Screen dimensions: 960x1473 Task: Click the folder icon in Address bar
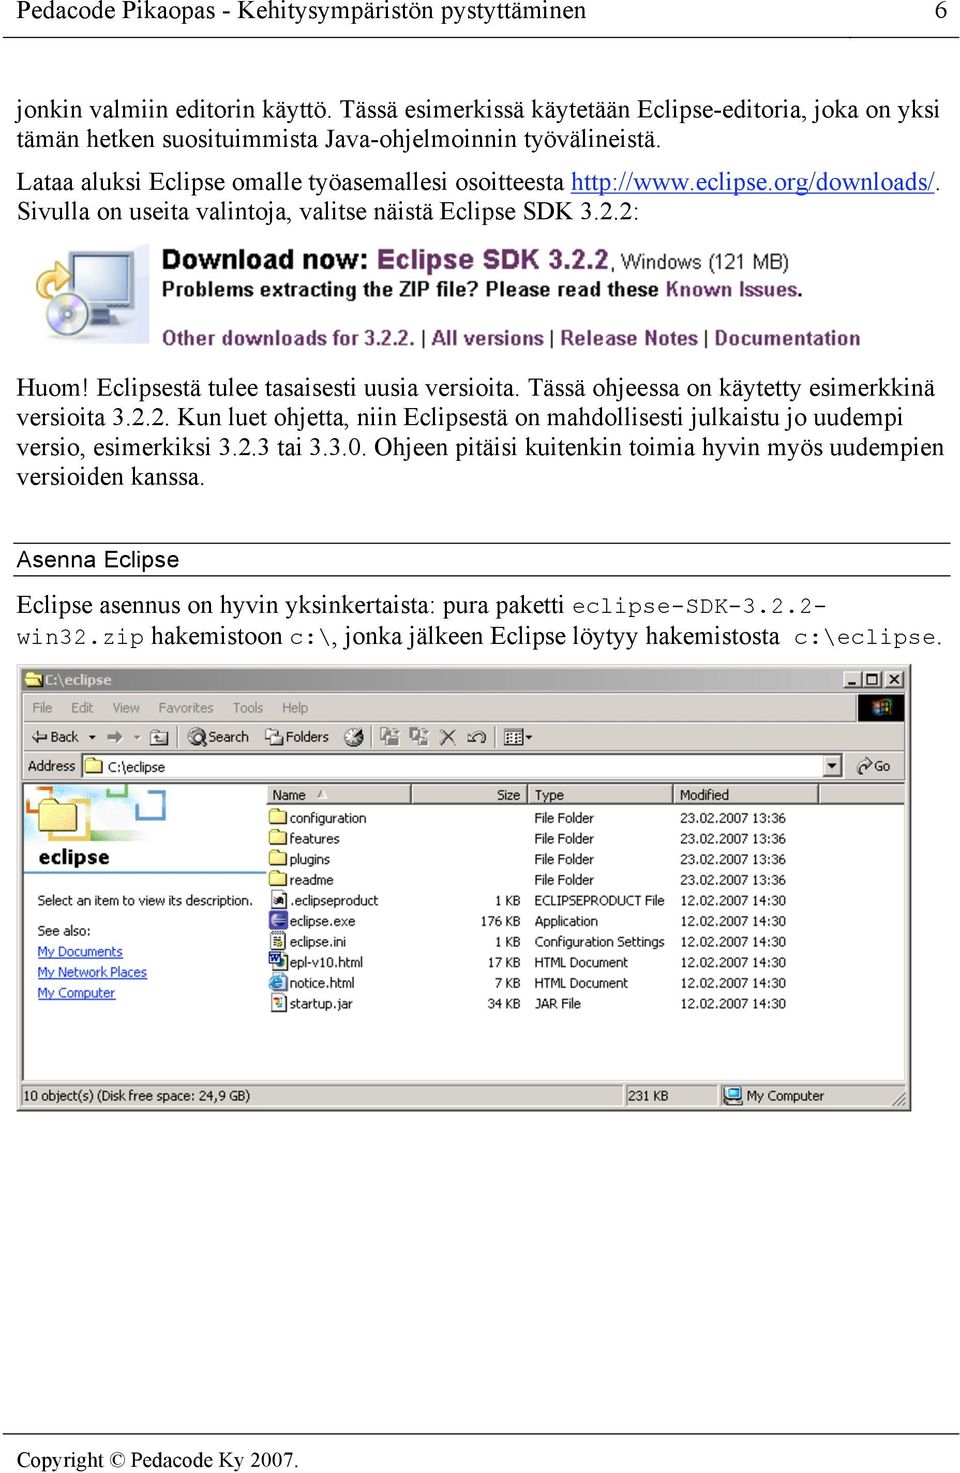[x=94, y=766]
